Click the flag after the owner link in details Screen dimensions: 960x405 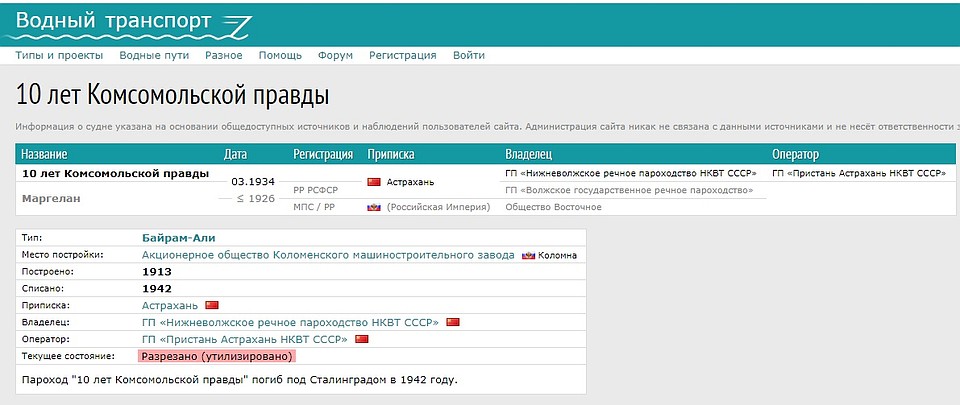point(452,322)
